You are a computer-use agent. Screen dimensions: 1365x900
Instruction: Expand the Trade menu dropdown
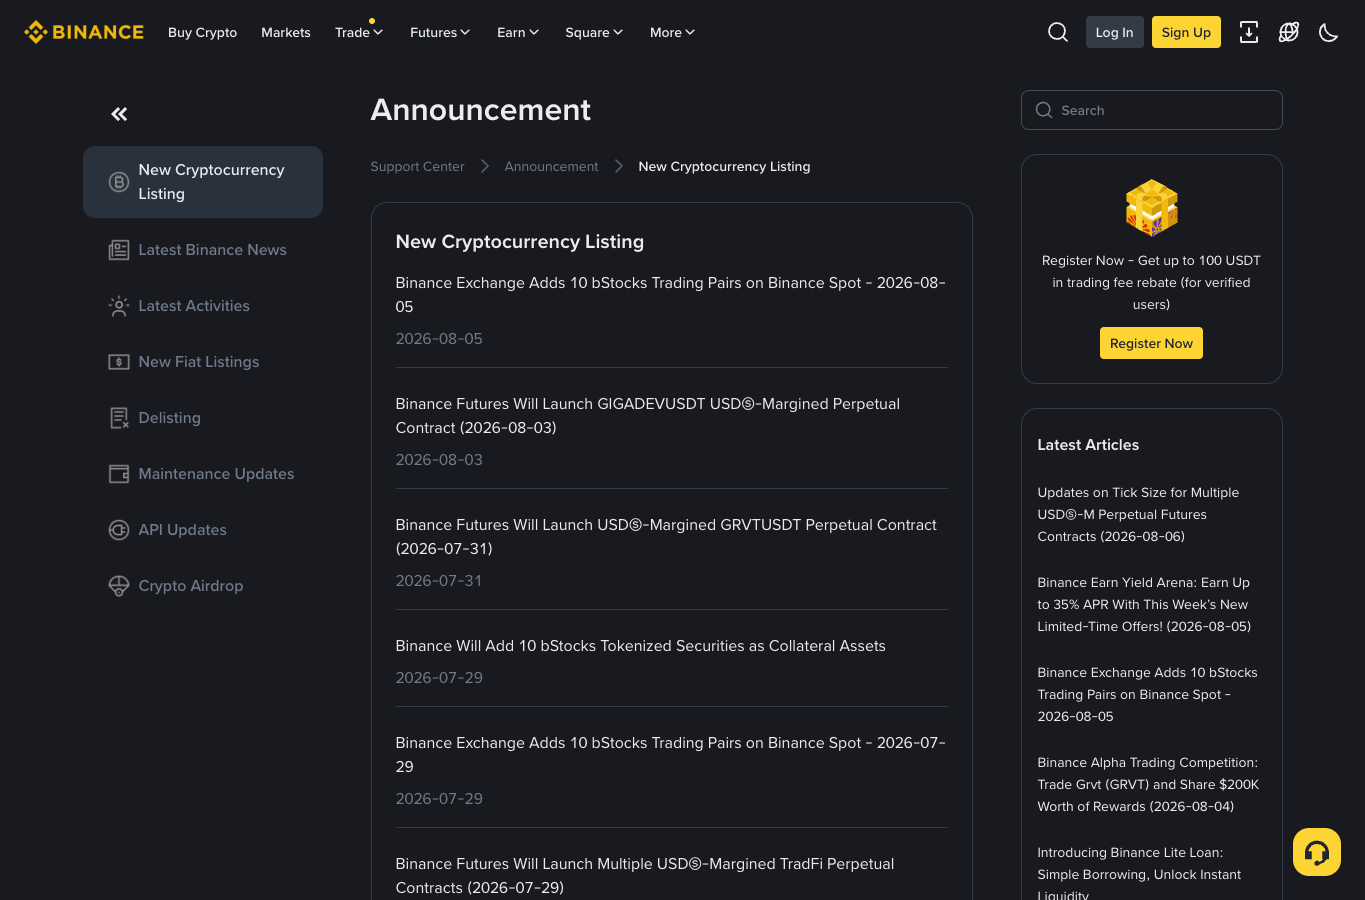359,32
